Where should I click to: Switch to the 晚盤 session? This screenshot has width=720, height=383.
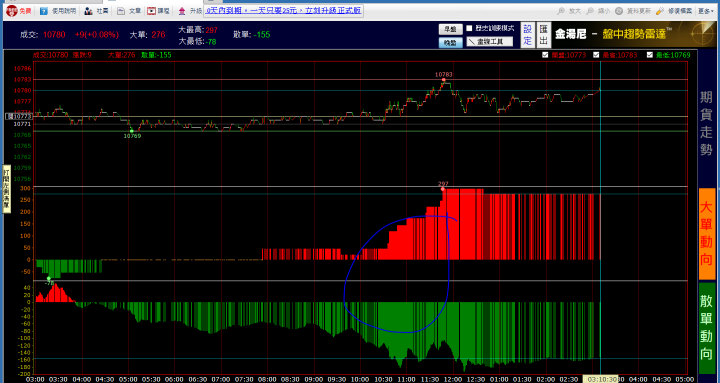[x=450, y=42]
